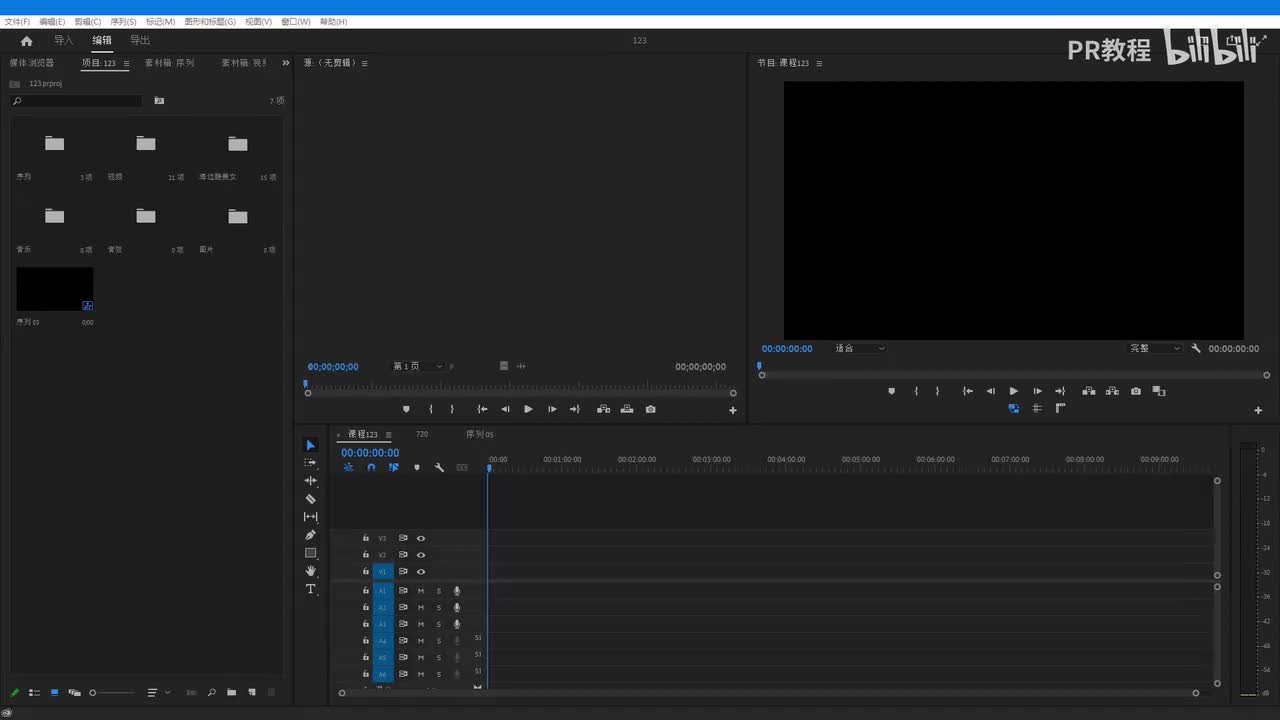This screenshot has width=1280, height=720.
Task: Switch to the 导出 workspace
Action: (140, 41)
